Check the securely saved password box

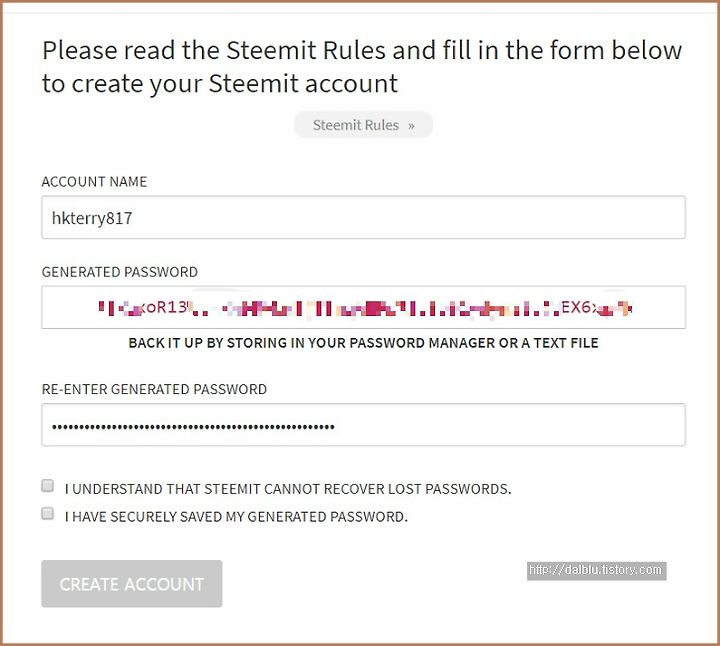[x=47, y=513]
